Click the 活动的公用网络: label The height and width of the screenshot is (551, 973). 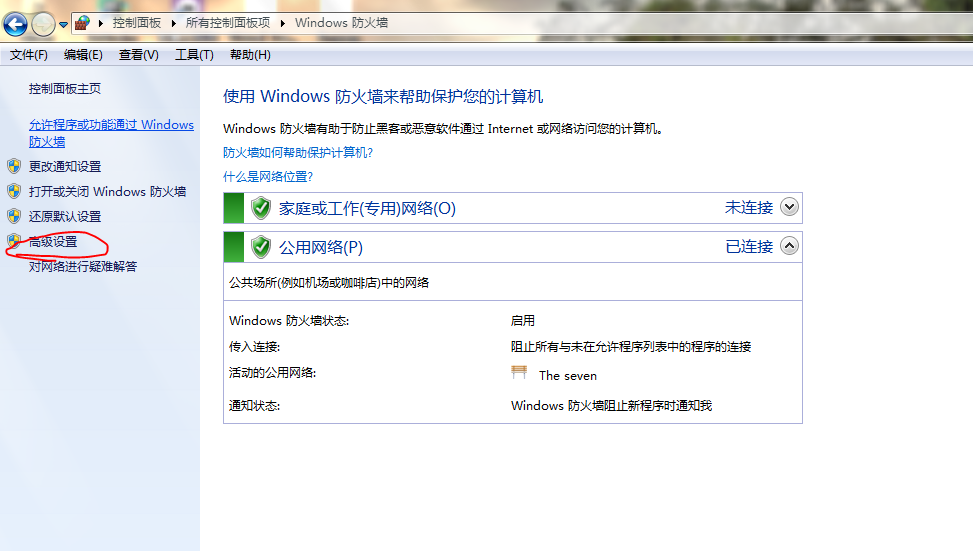(x=272, y=373)
